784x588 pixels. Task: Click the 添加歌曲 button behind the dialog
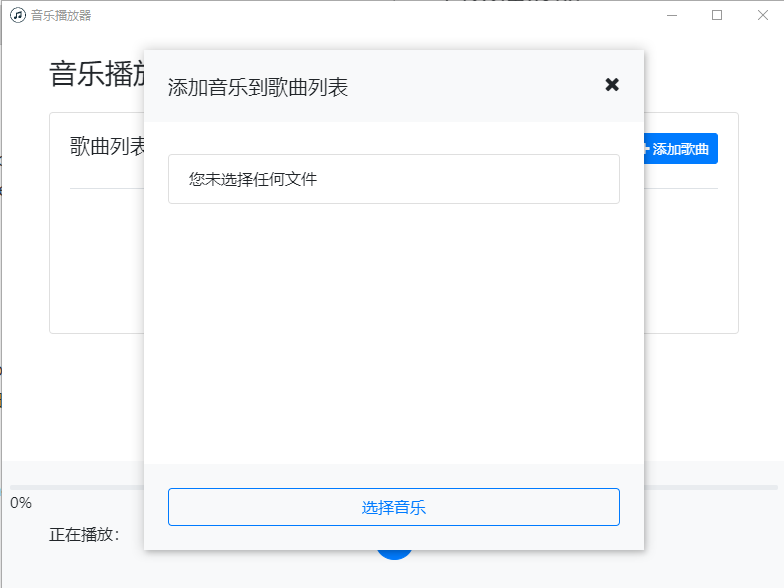[x=681, y=148]
